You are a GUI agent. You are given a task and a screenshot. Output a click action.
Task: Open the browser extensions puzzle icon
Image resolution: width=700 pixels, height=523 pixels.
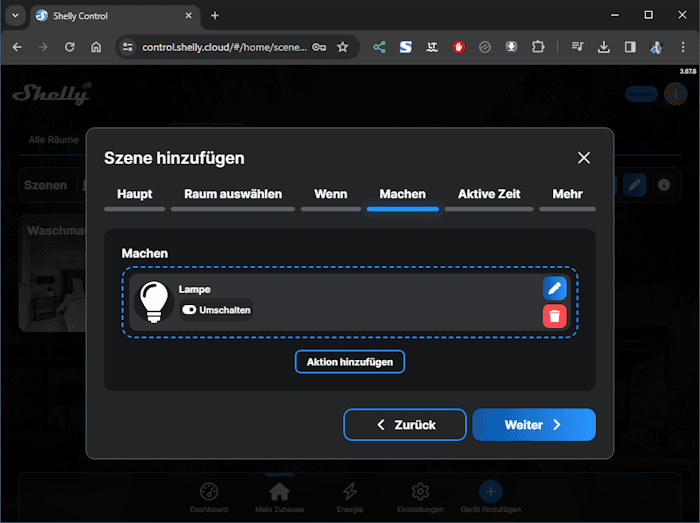click(x=538, y=47)
